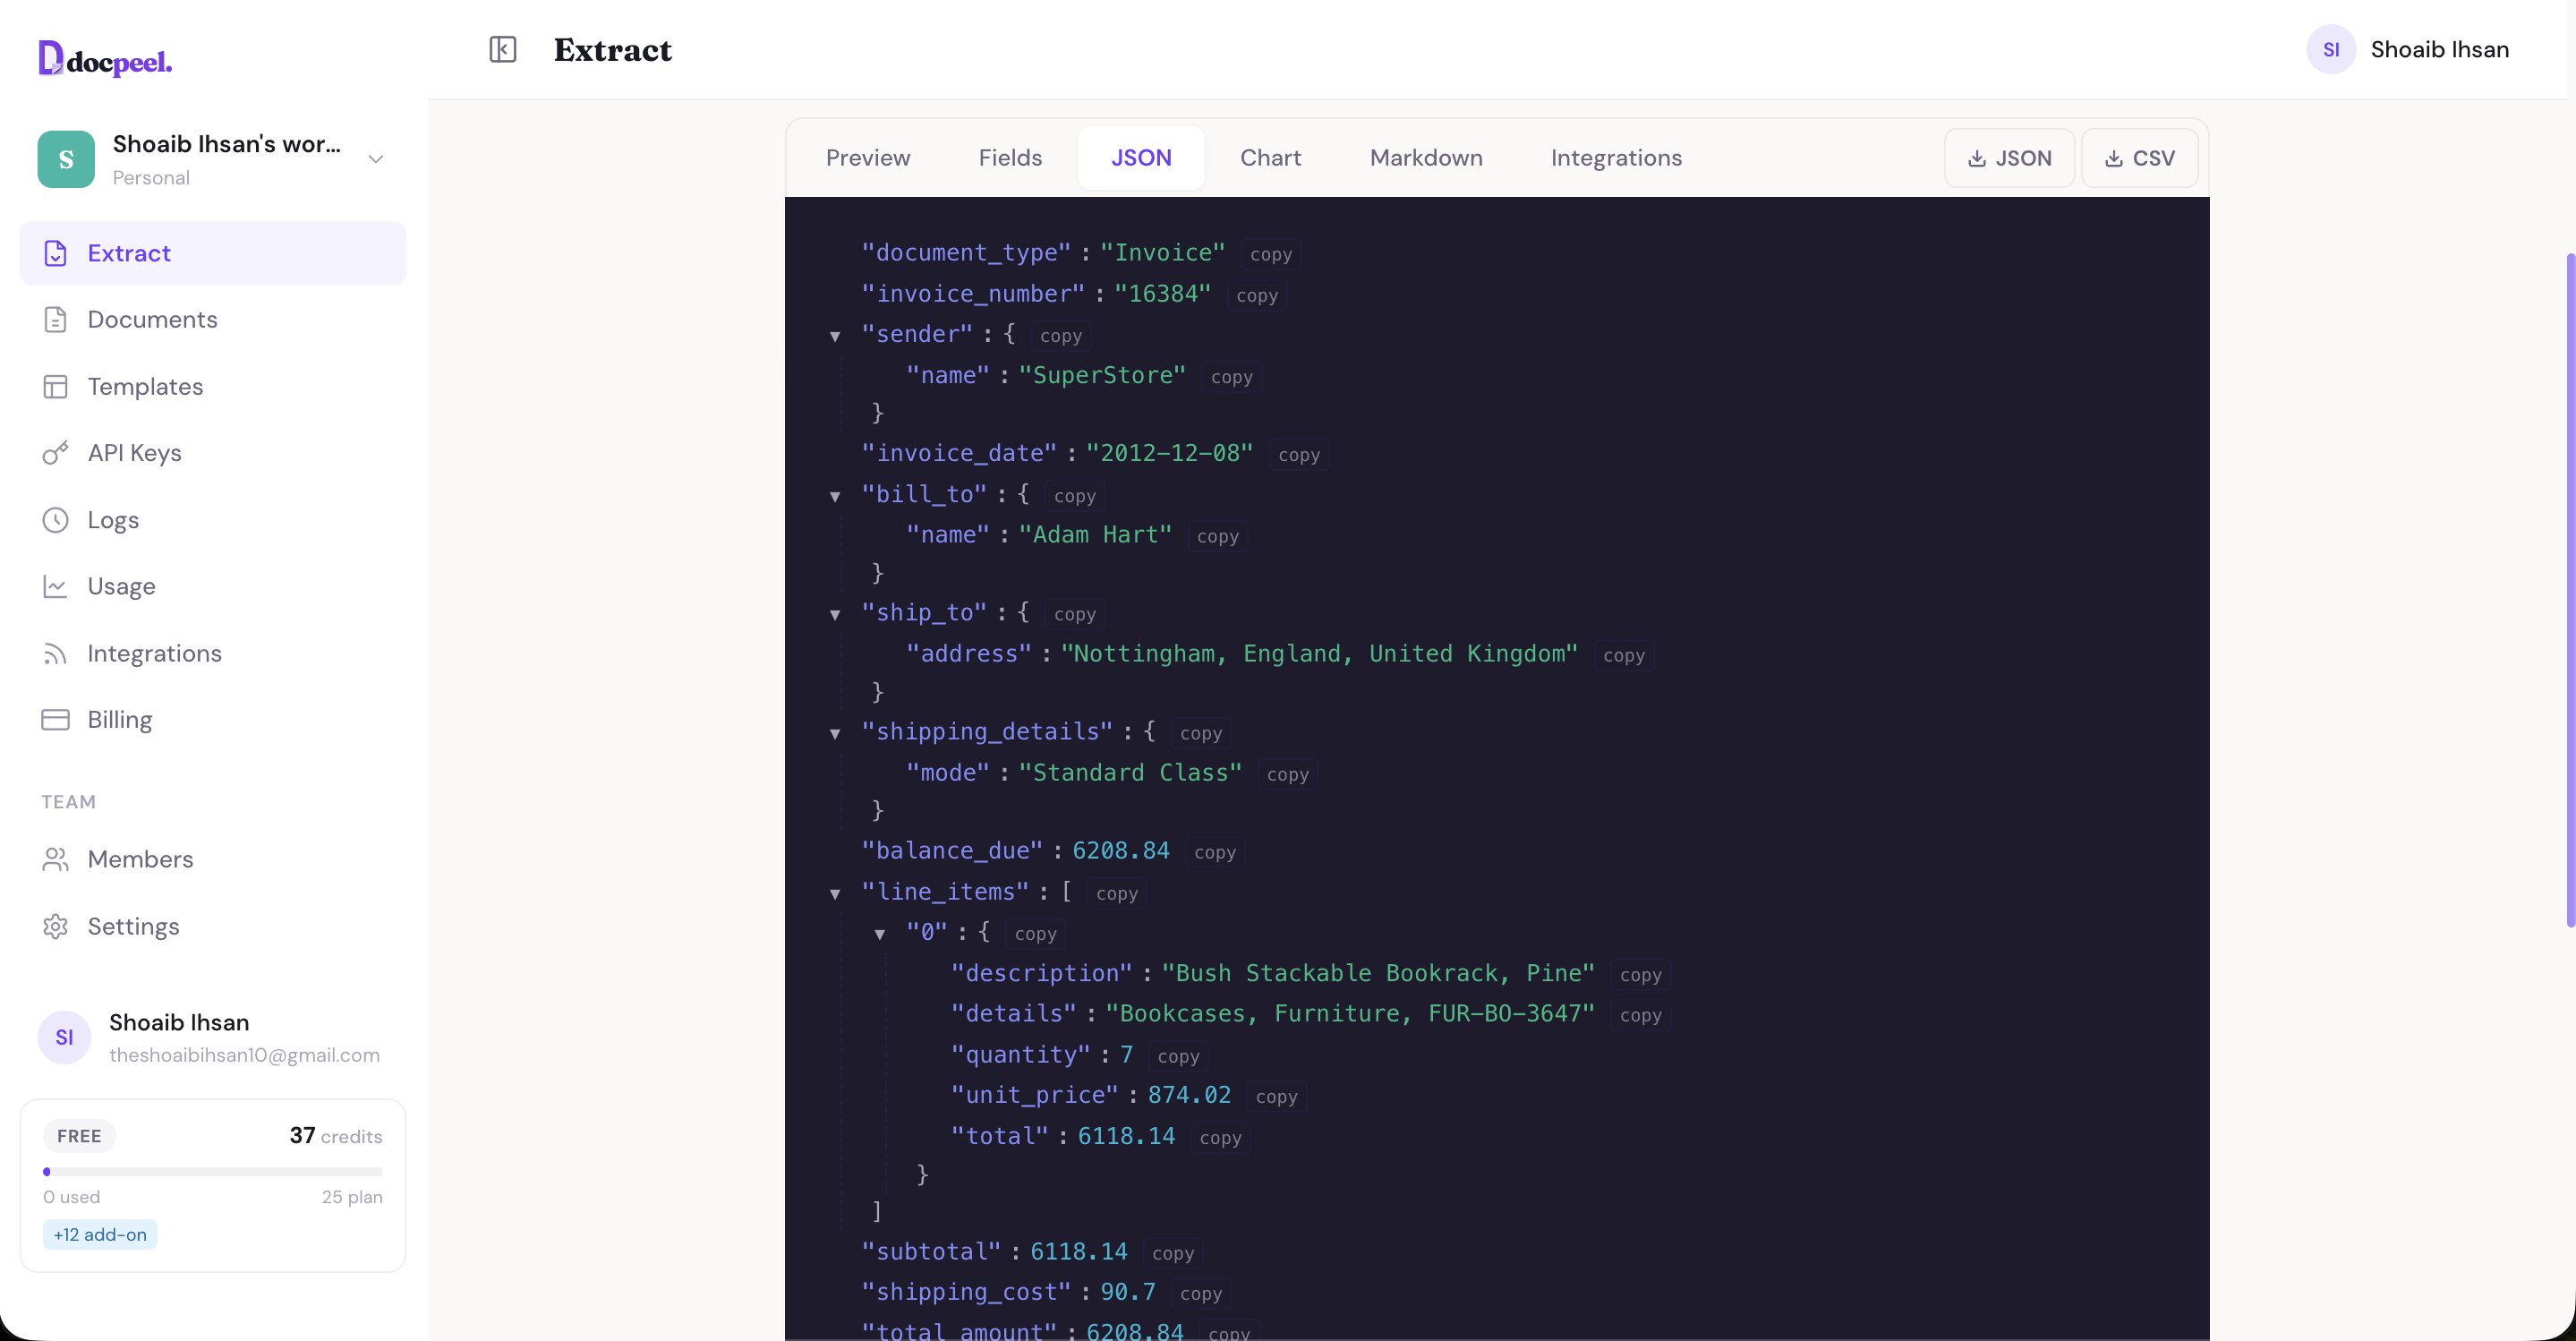
Task: Click the docpeel logo
Action: (x=105, y=59)
